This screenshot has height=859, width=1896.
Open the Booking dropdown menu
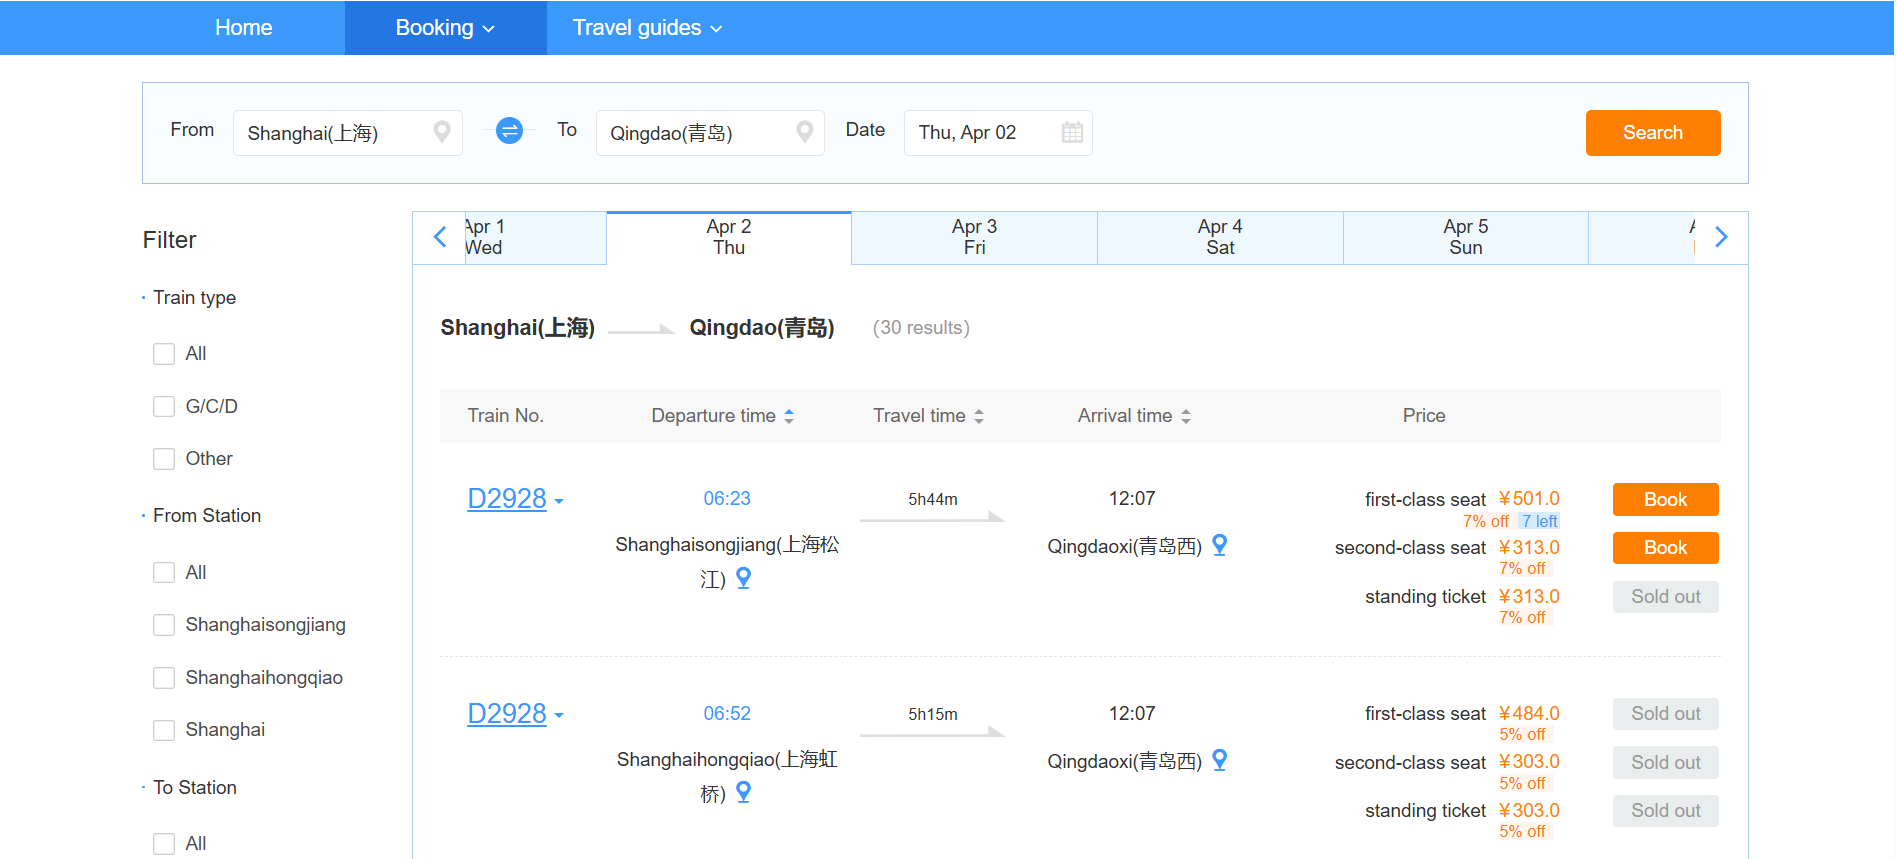point(445,28)
